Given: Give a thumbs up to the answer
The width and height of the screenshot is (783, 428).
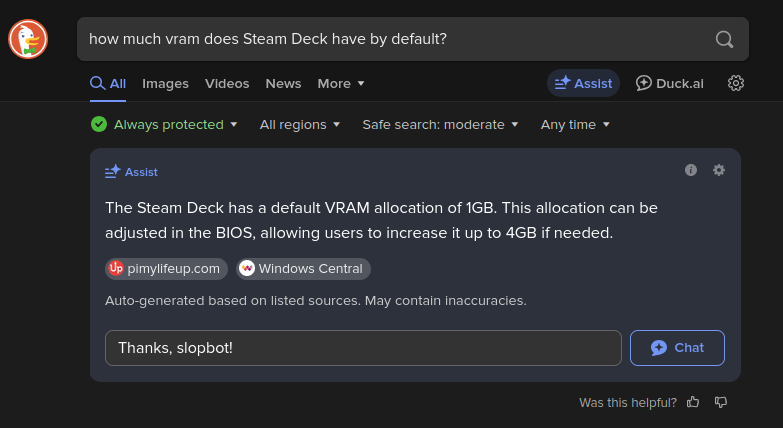Looking at the screenshot, I should tap(693, 402).
